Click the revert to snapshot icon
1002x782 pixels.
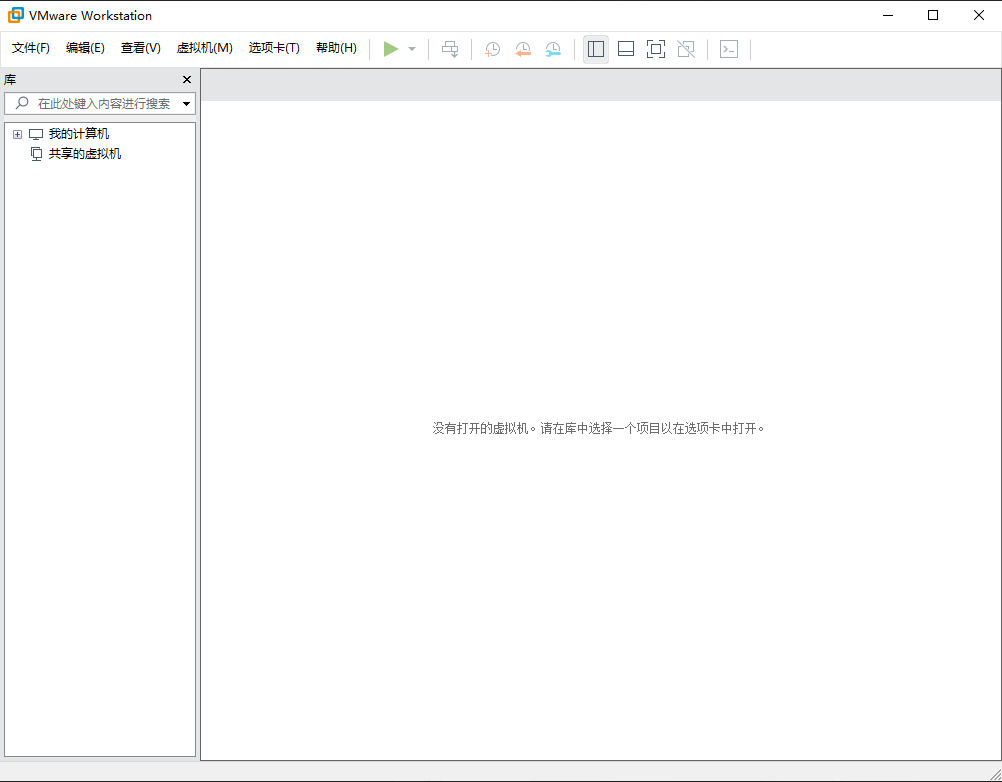523,49
